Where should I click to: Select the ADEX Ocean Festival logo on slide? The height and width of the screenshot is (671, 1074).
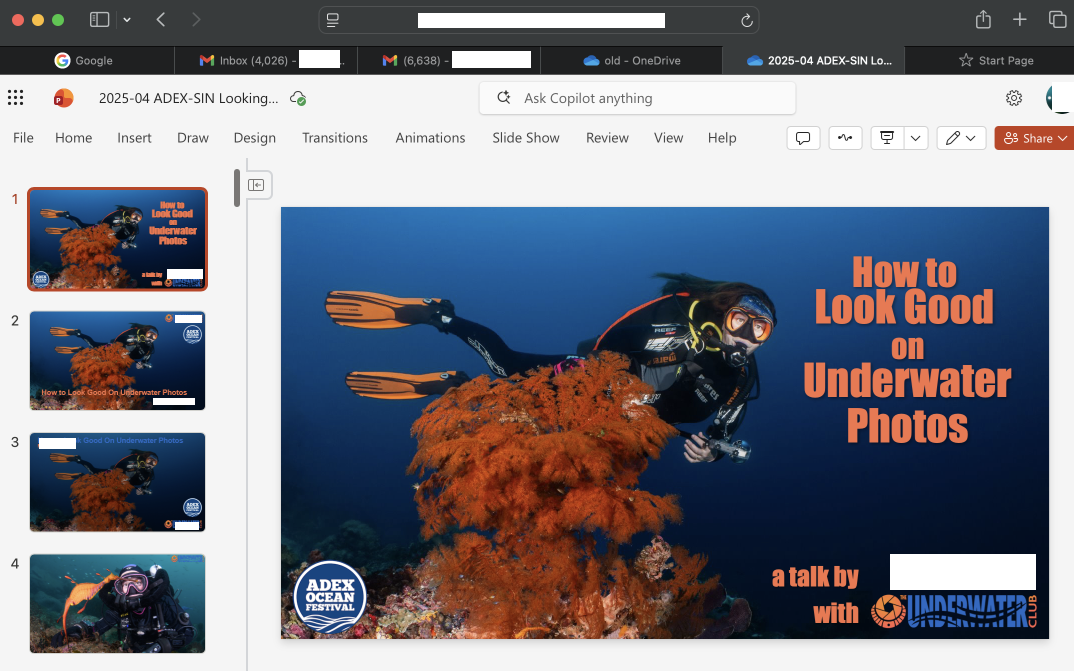click(329, 597)
